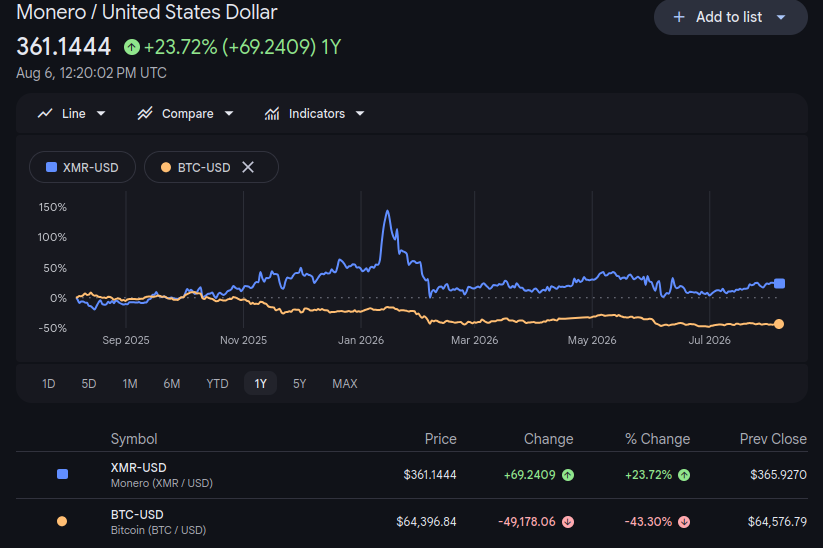Click the orange BTC endpoint marker on chart
This screenshot has width=823, height=548.
(779, 324)
